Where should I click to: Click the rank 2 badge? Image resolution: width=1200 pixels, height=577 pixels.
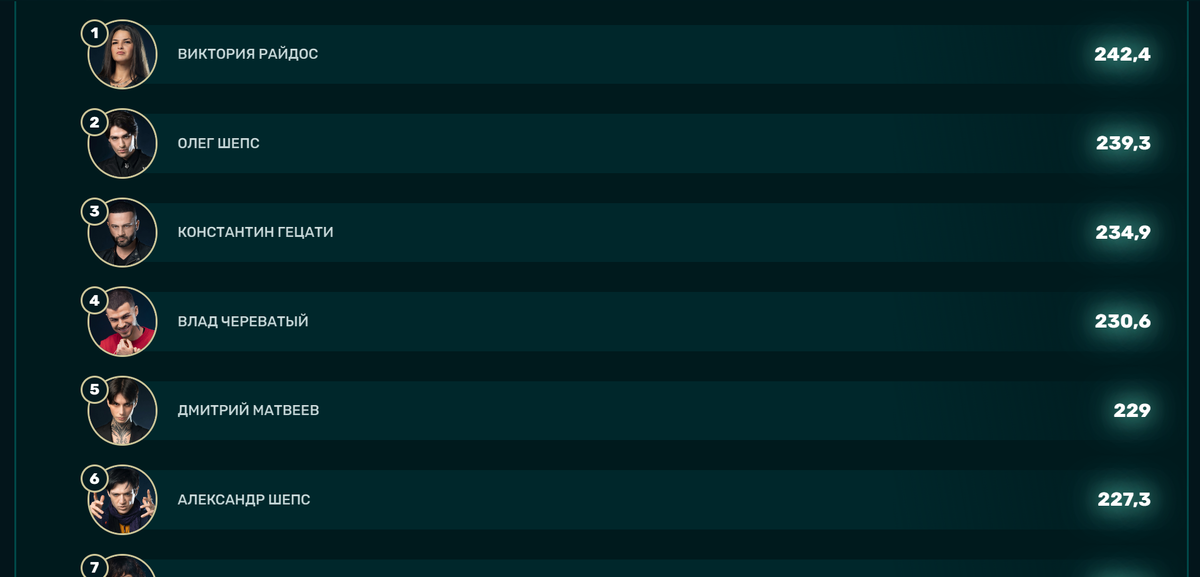(95, 122)
